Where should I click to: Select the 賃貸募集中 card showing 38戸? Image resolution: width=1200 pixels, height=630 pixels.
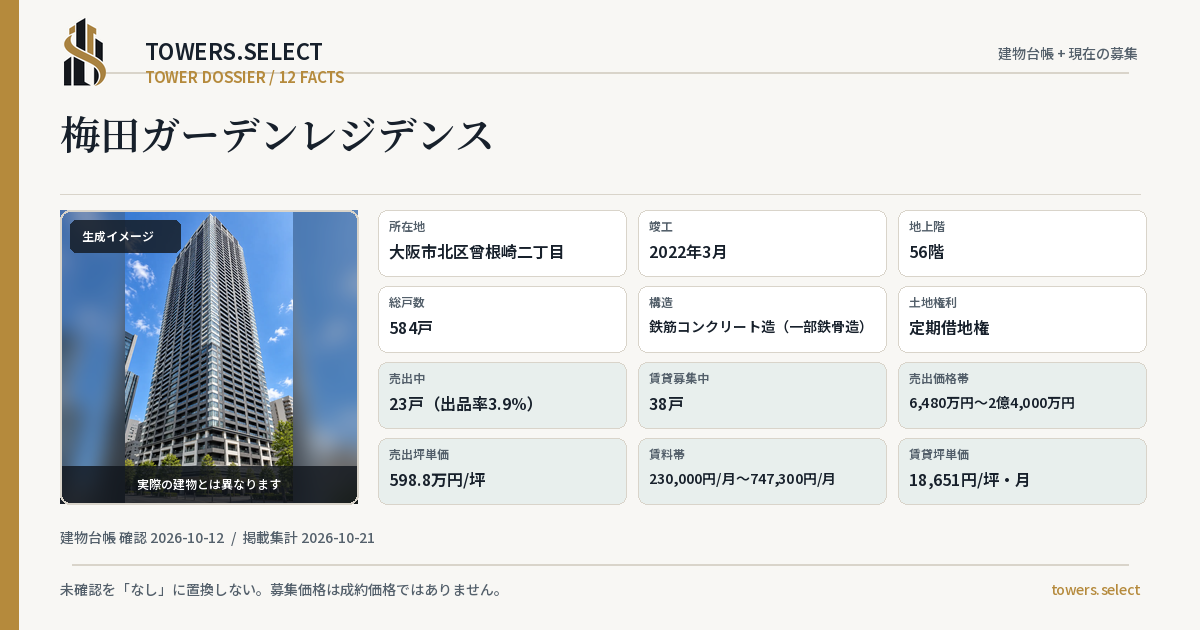[762, 395]
